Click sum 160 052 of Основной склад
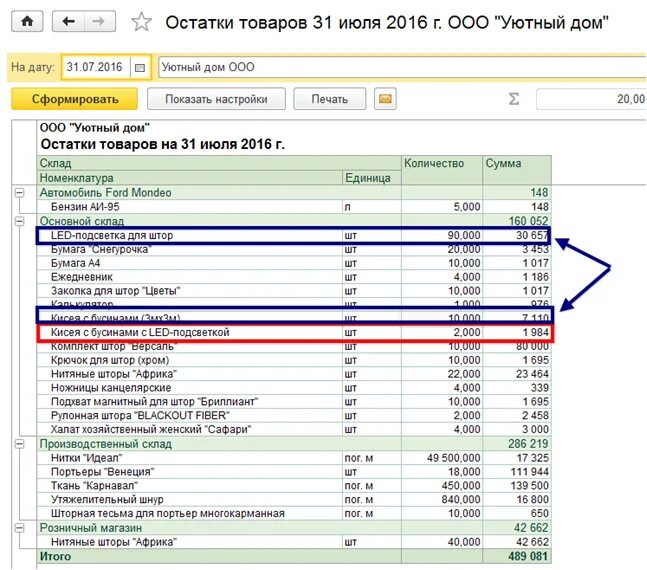This screenshot has width=647, height=570. coord(528,221)
